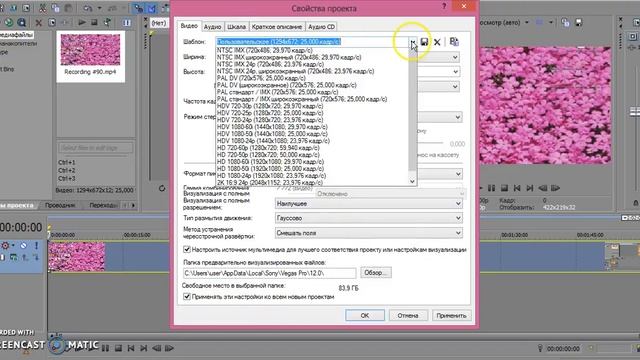
Task: Open the track FX gear icon on the video track
Action: 5,245
